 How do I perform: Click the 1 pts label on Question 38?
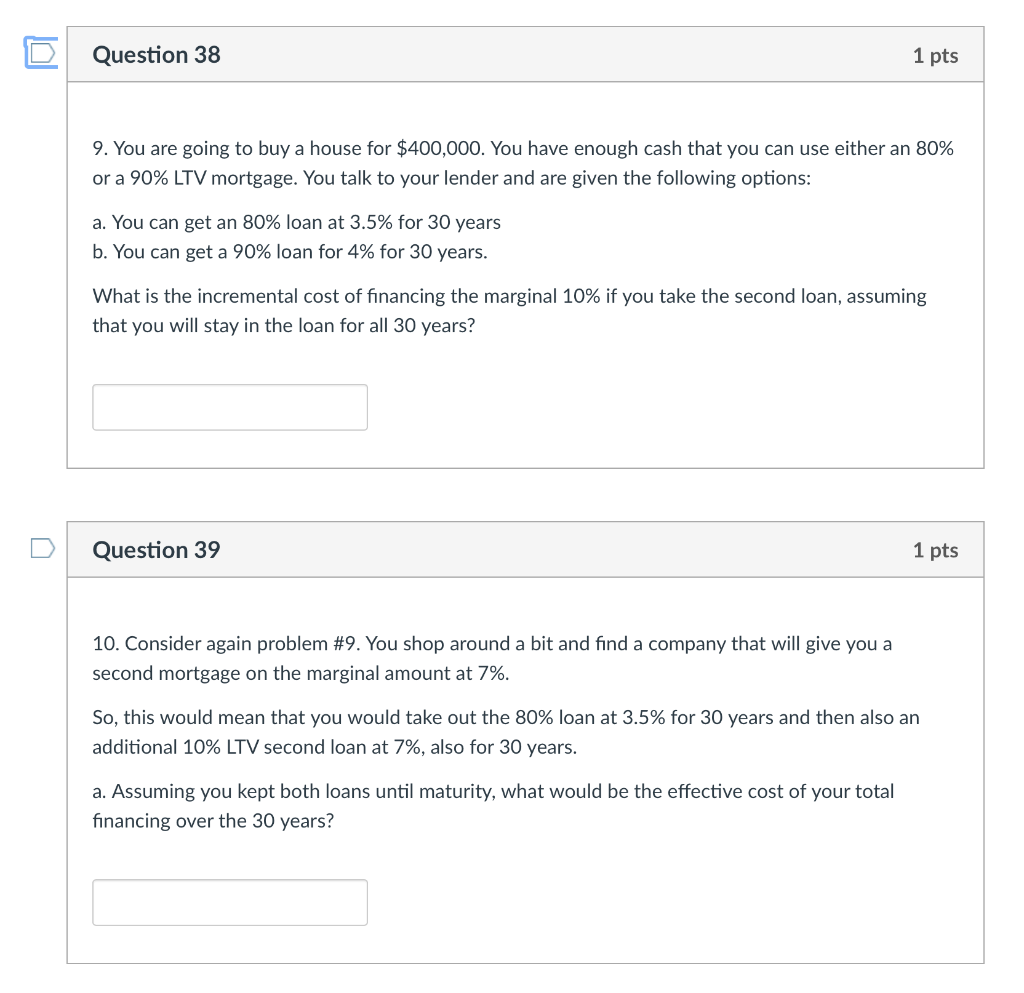[935, 55]
